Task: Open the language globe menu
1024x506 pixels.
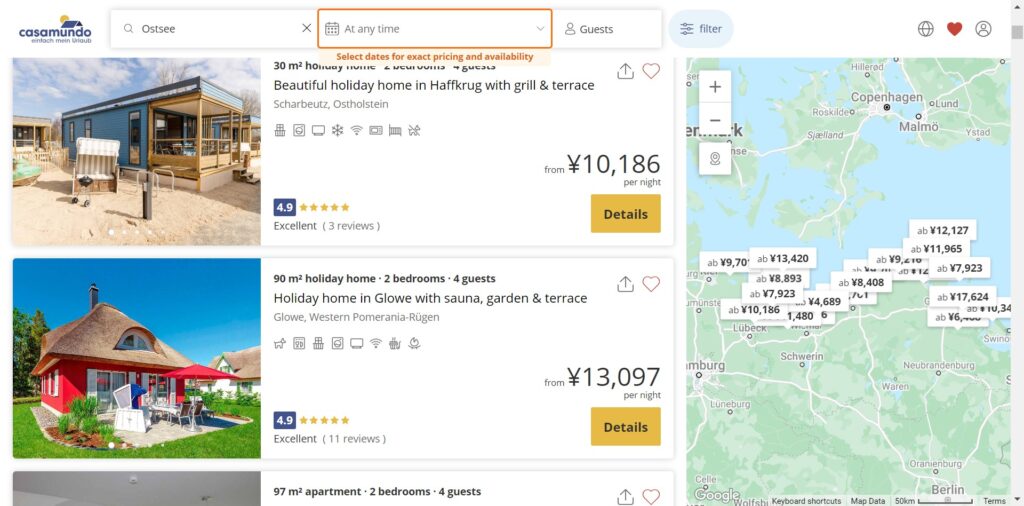Action: click(x=926, y=29)
